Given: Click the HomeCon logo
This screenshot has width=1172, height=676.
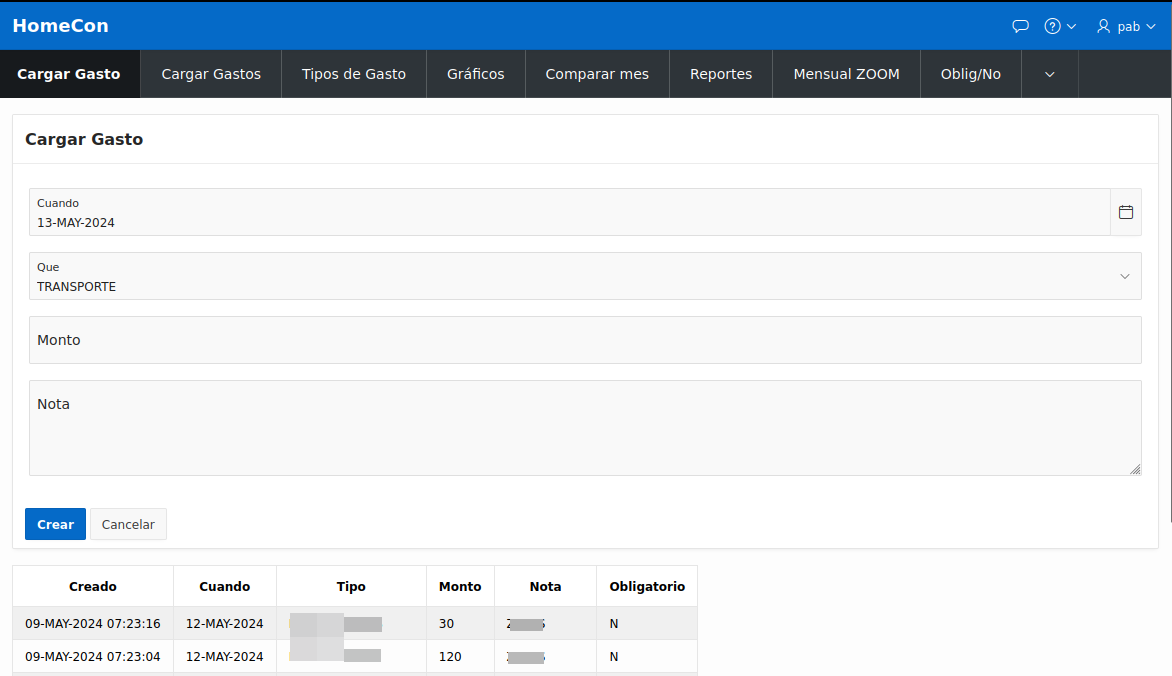Looking at the screenshot, I should click(x=60, y=25).
